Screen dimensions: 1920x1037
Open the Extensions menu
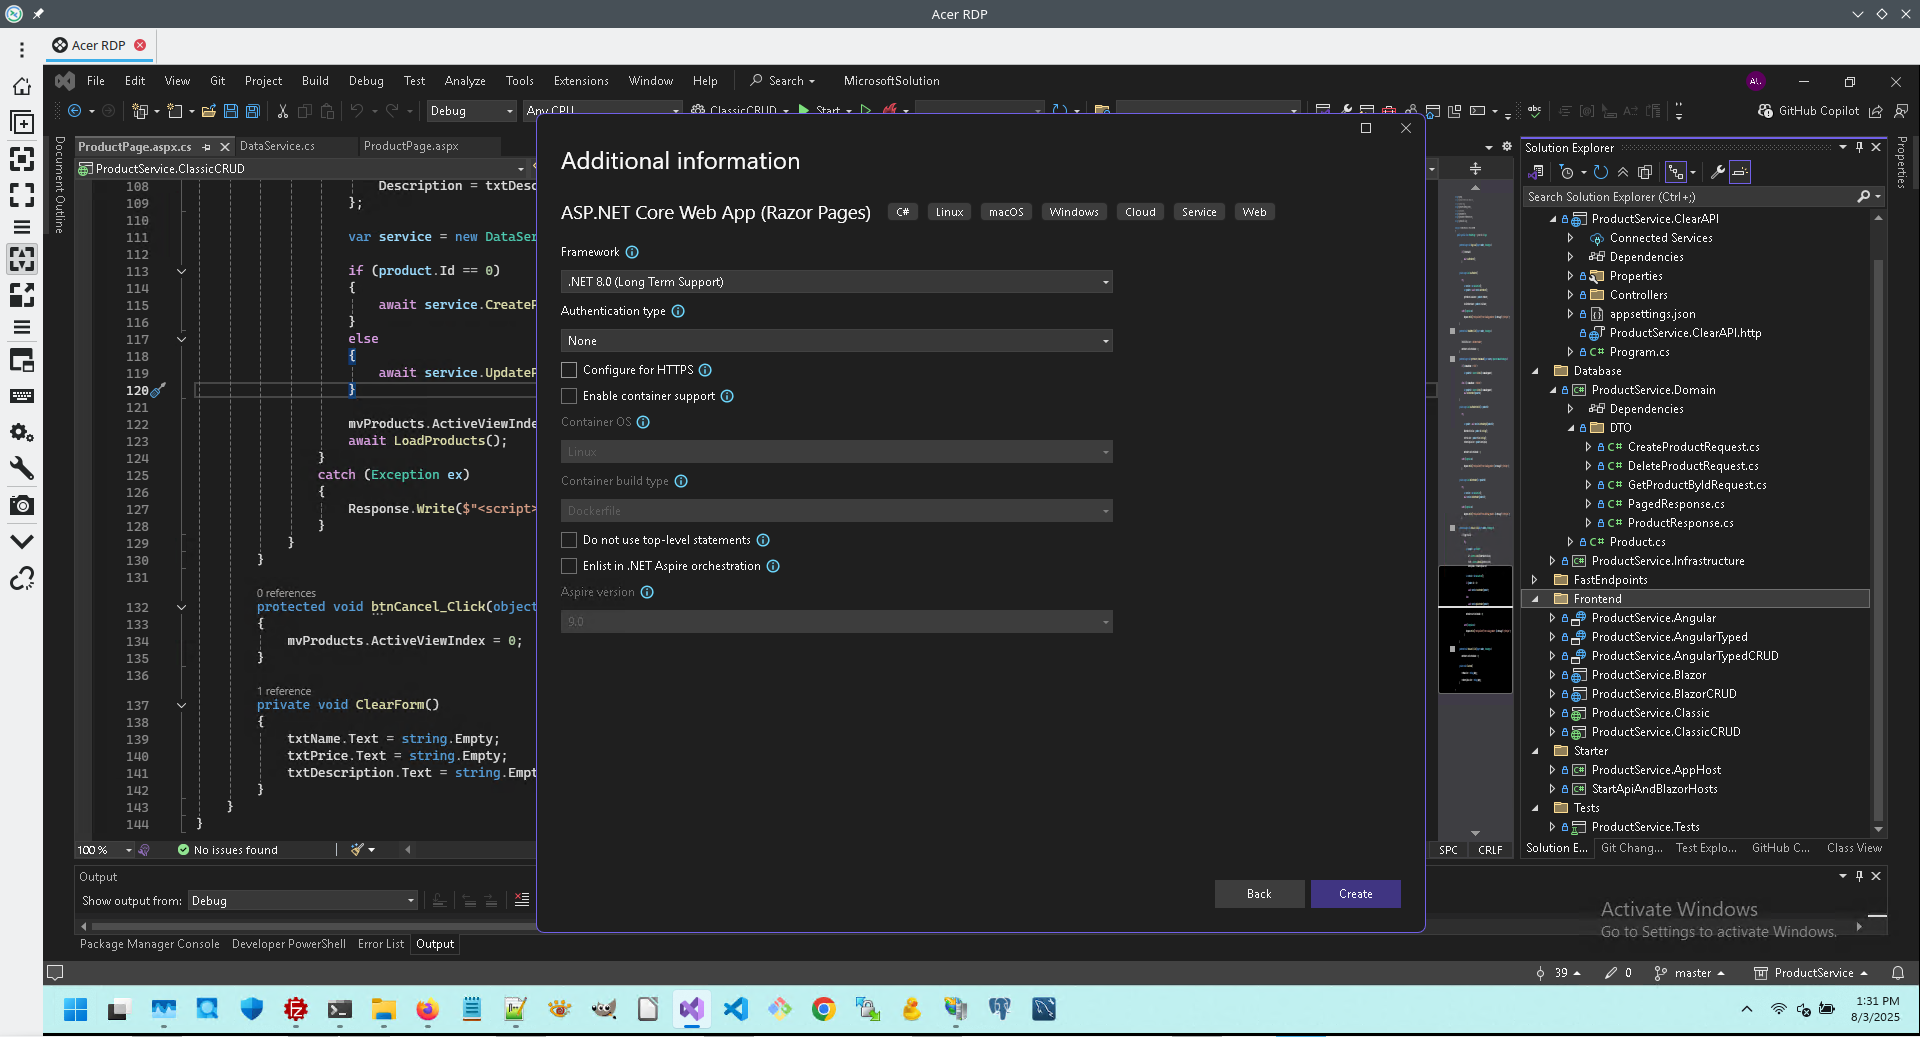(x=581, y=81)
